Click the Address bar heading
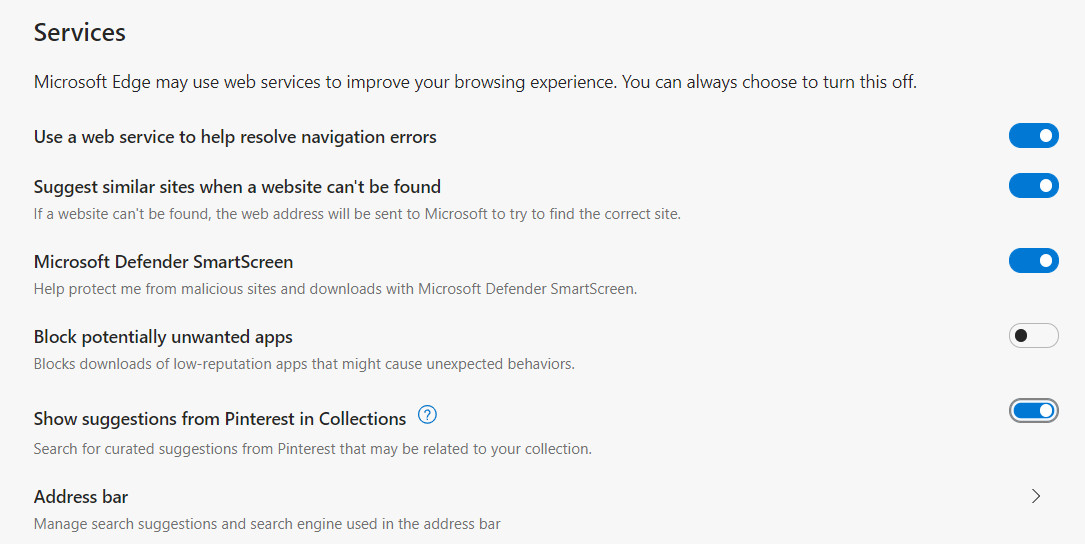This screenshot has height=544, width=1085. tap(81, 496)
